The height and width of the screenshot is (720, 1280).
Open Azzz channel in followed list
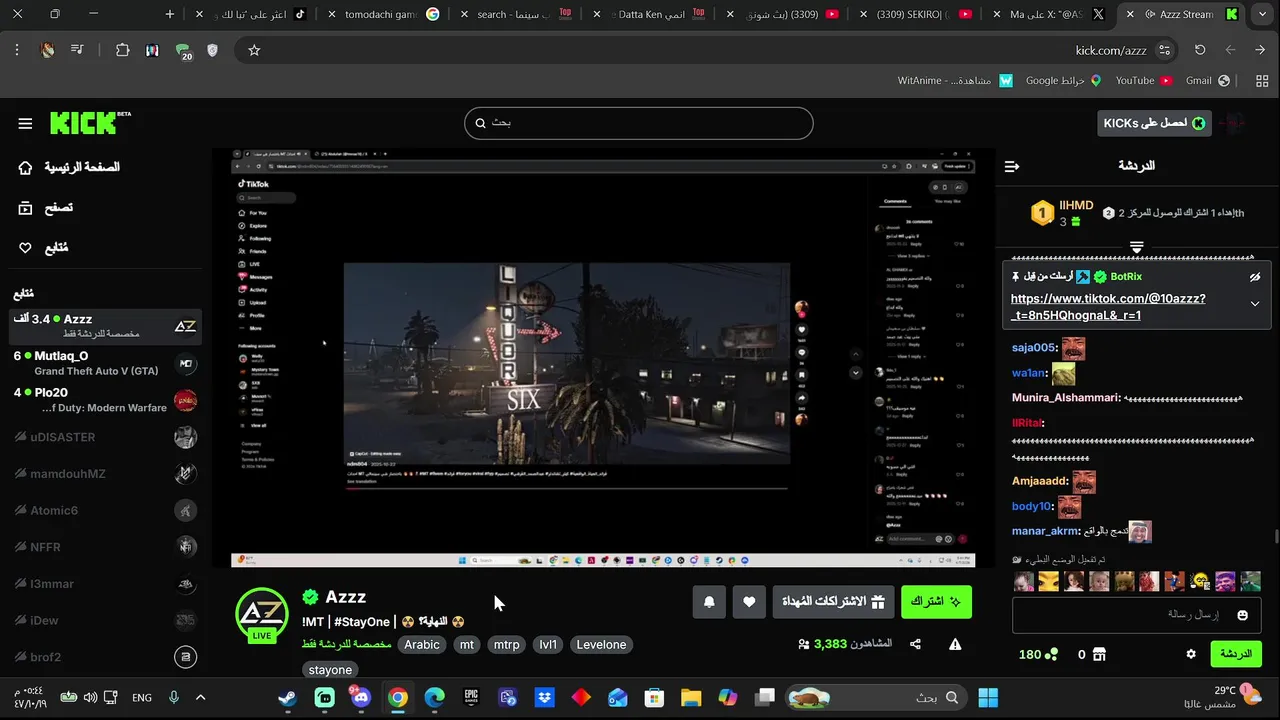tap(106, 326)
